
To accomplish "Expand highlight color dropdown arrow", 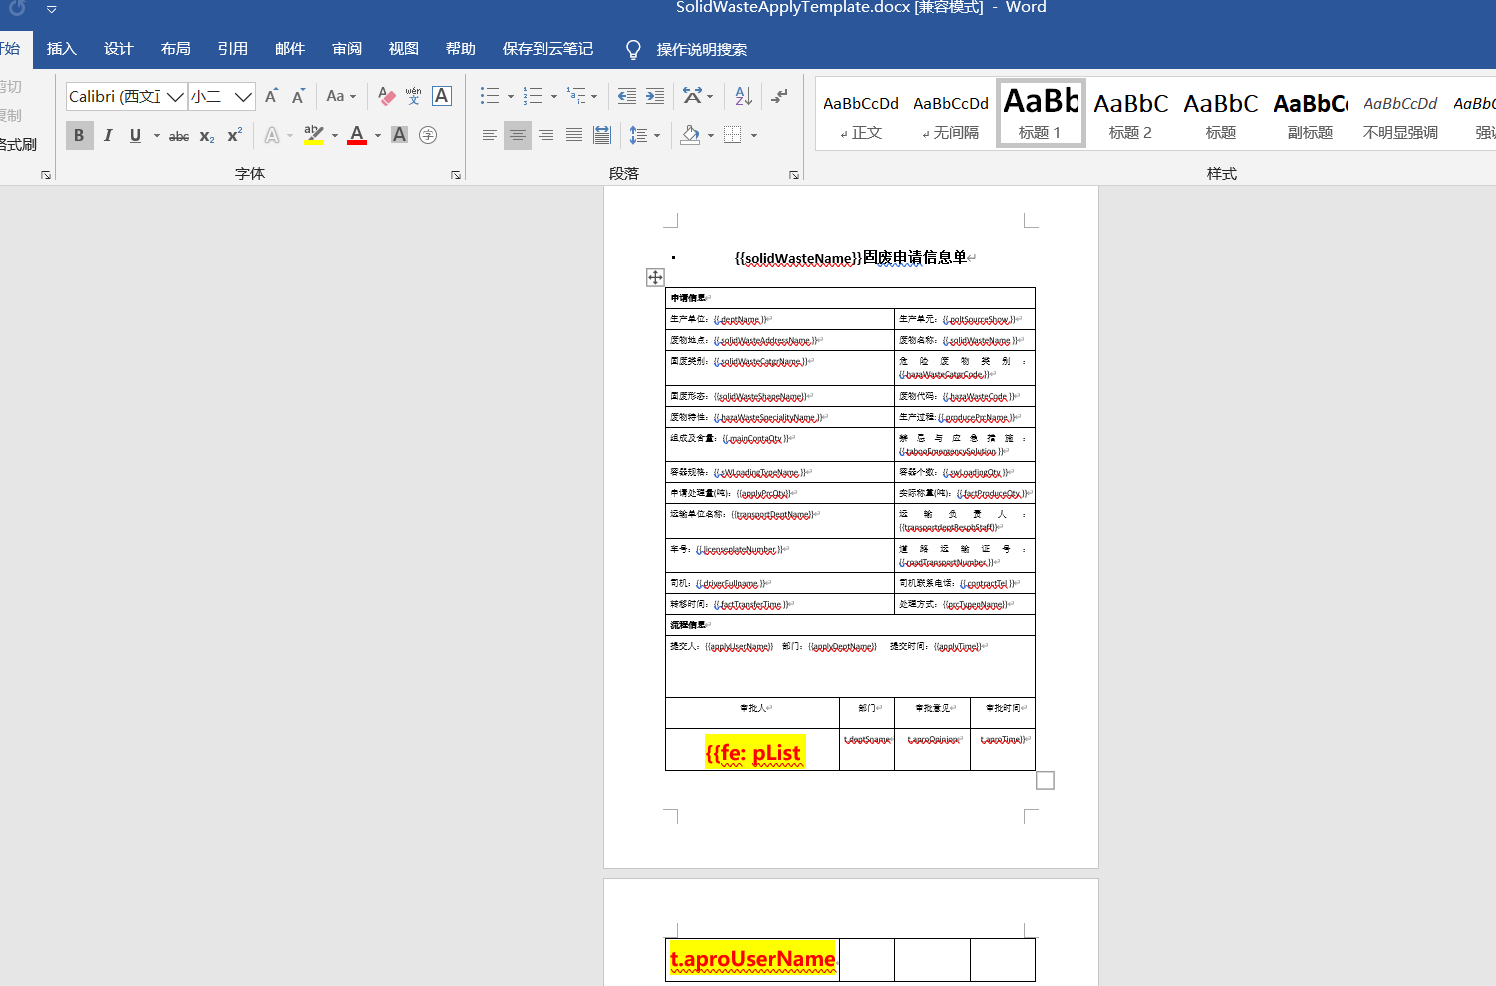I will 335,135.
